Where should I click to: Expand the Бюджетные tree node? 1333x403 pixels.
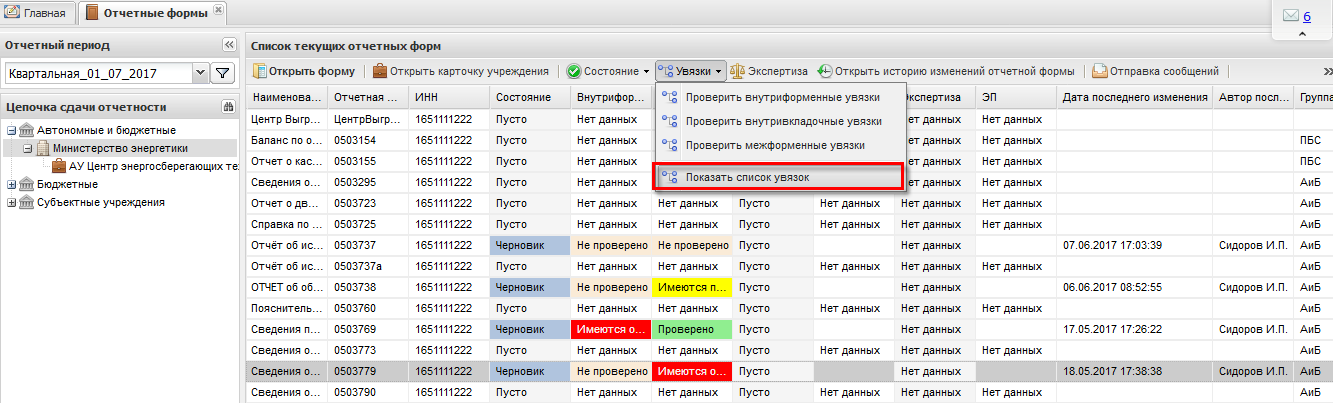tap(11, 184)
